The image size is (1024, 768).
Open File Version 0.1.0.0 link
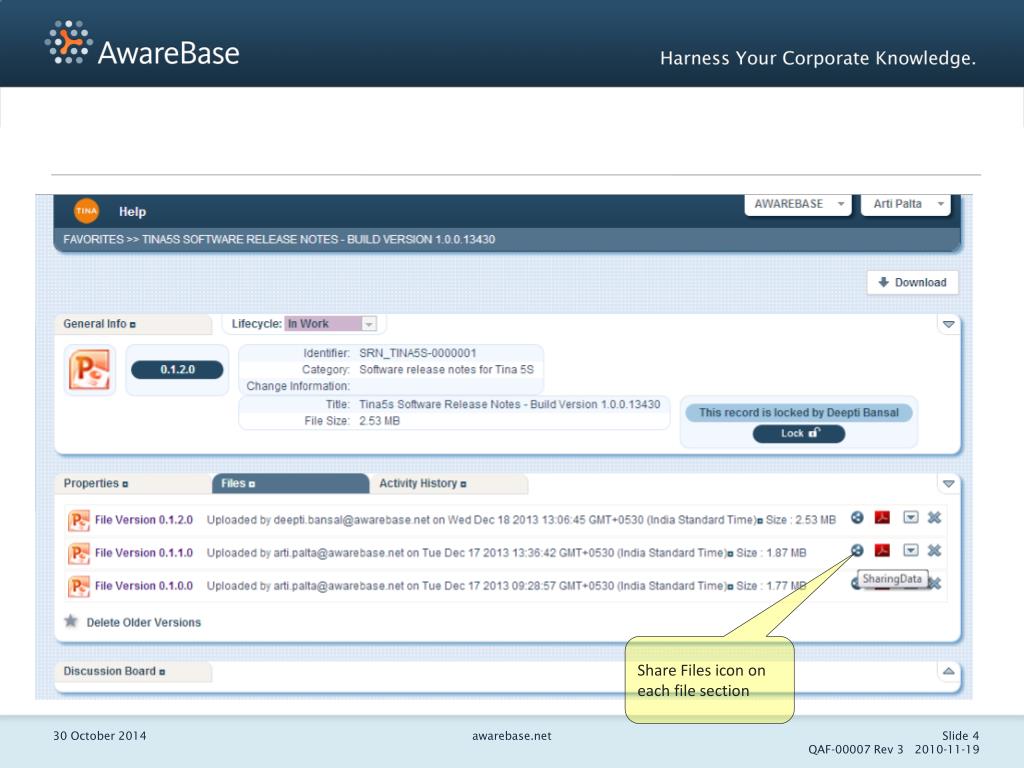point(144,586)
